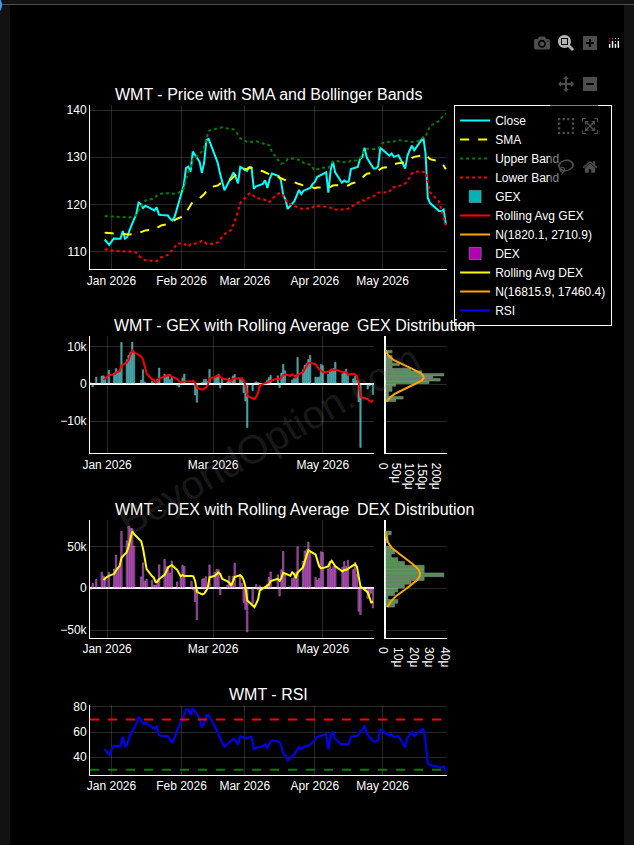Click the large negative GEX bar in late May
Image resolution: width=634 pixels, height=845 pixels.
click(x=361, y=415)
